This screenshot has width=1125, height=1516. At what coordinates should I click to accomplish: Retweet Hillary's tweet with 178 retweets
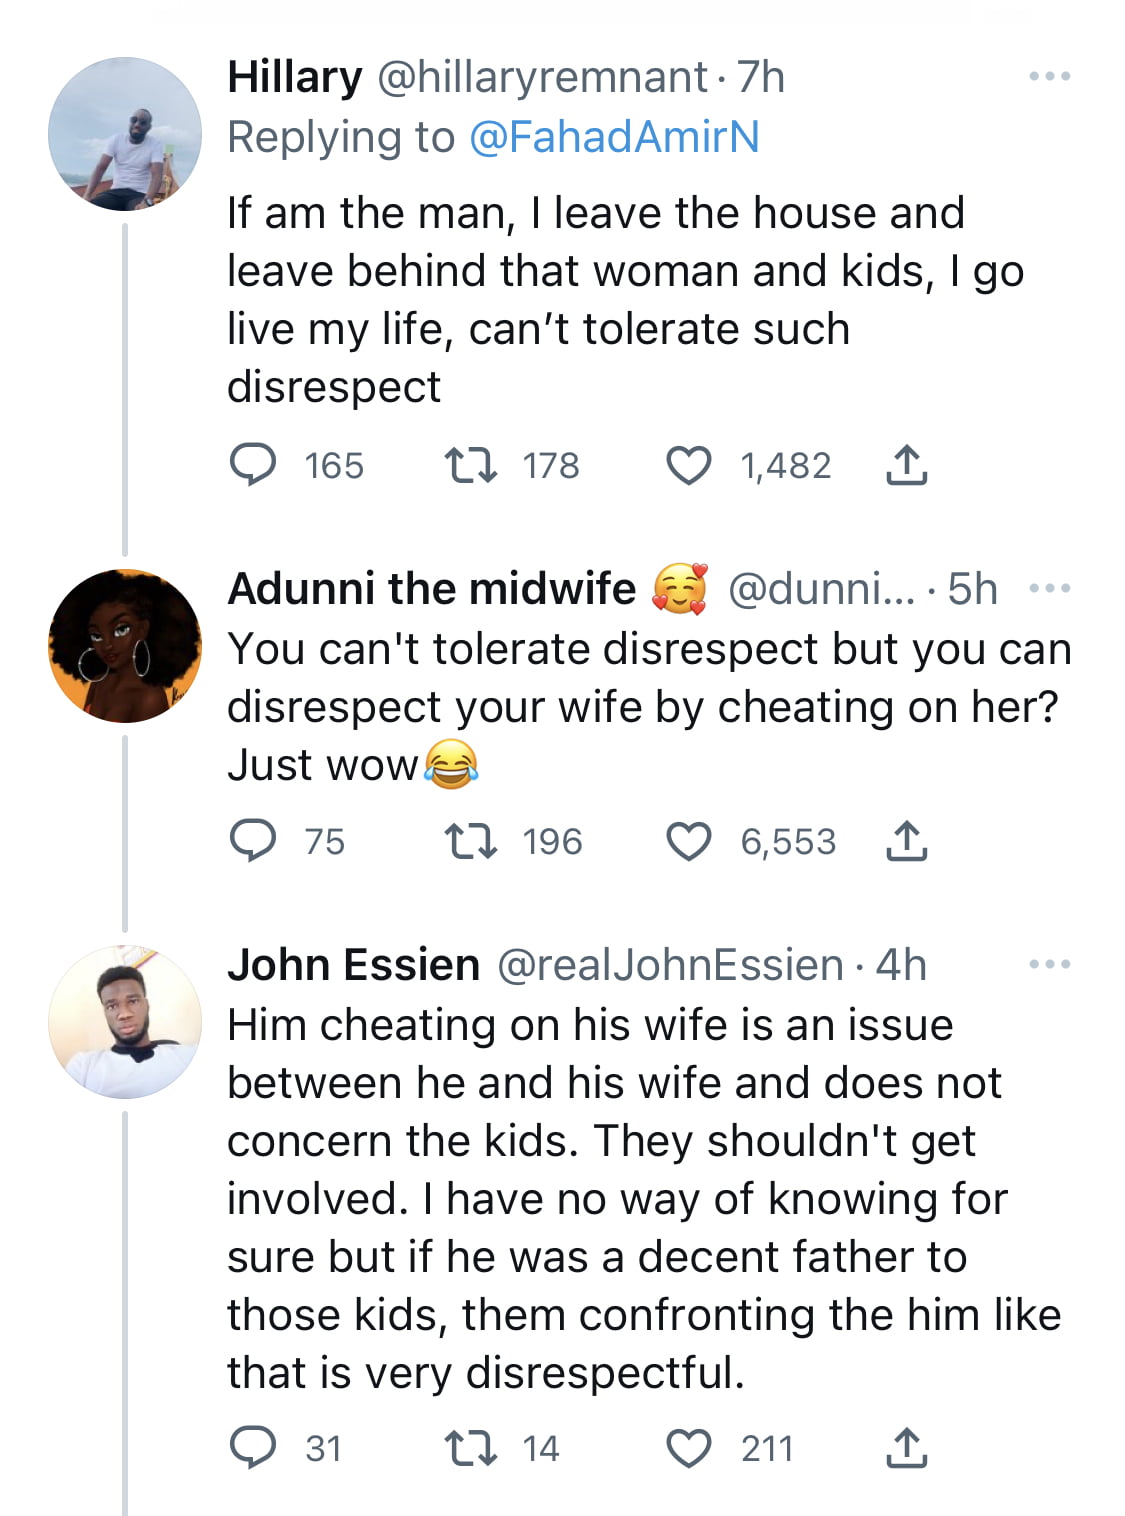click(x=470, y=465)
